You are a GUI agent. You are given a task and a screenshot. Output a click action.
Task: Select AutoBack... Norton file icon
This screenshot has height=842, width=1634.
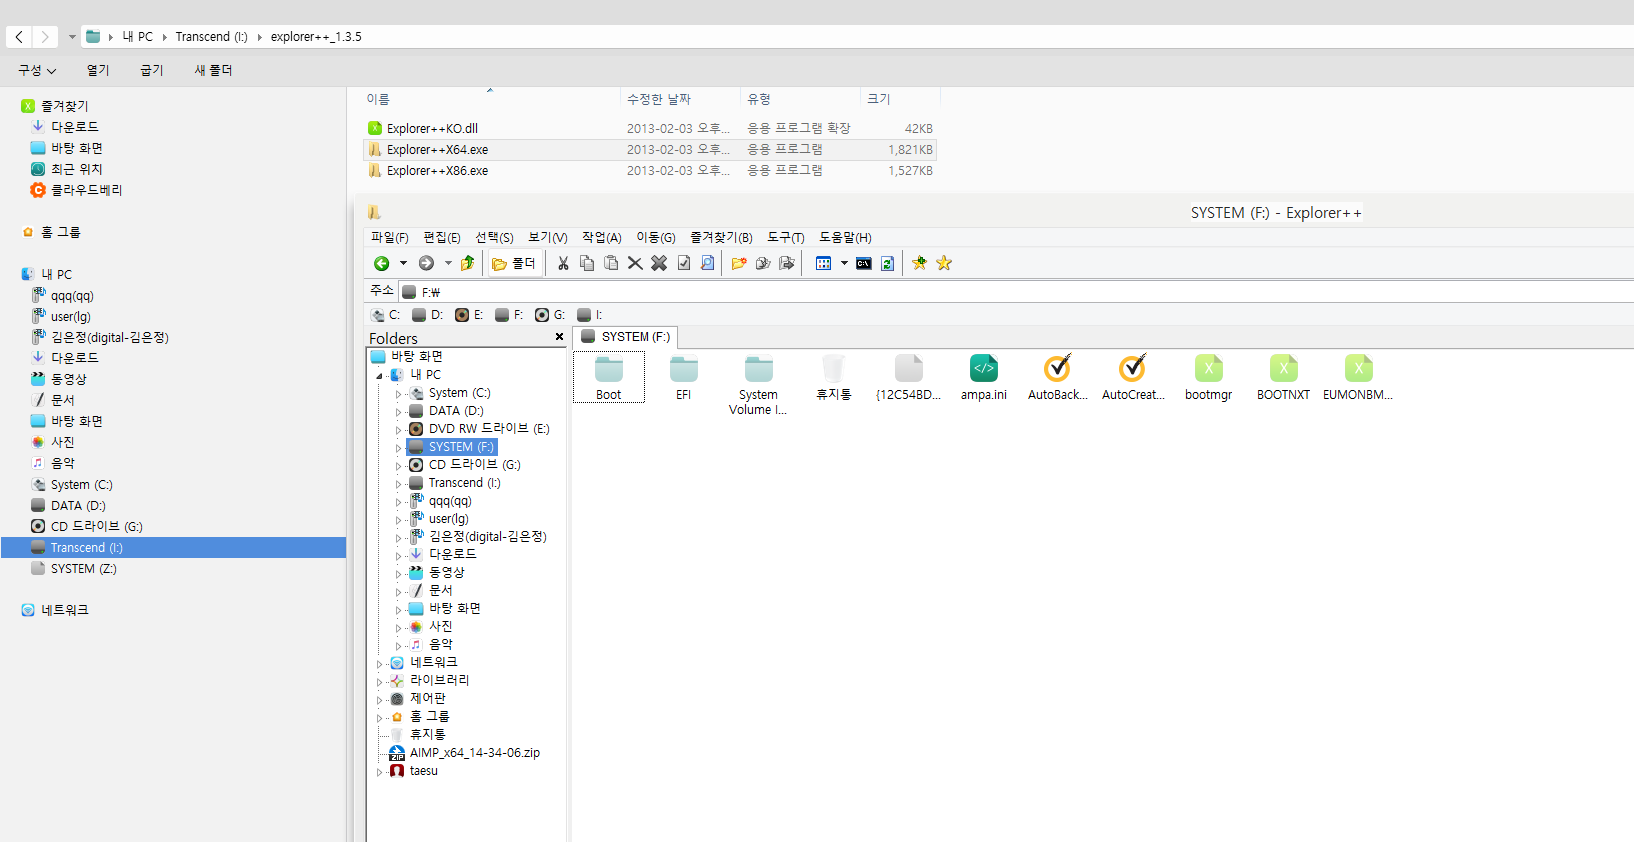pyautogui.click(x=1058, y=378)
